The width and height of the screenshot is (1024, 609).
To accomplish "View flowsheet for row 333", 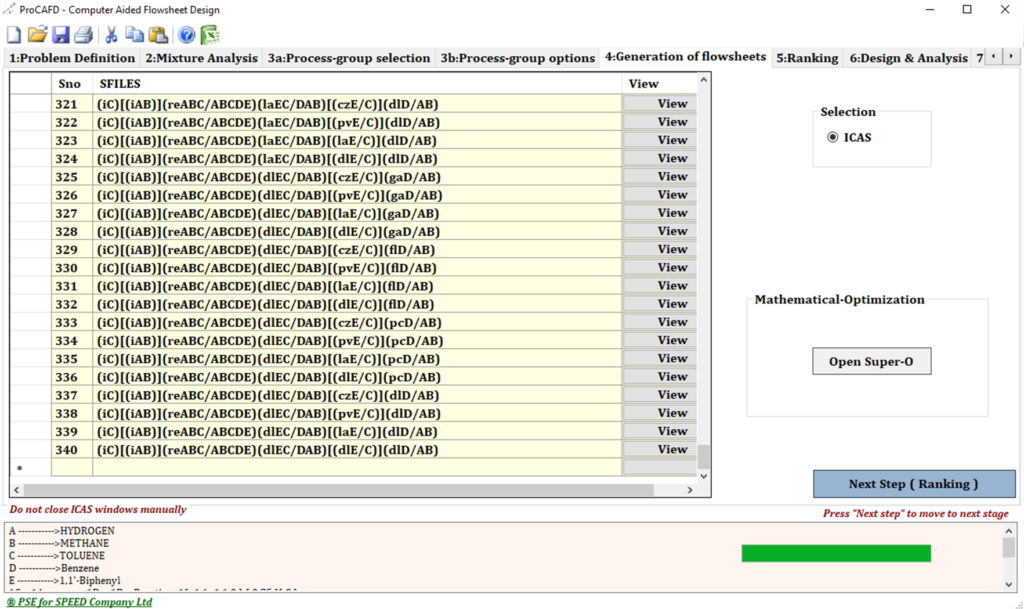I will pyautogui.click(x=660, y=322).
